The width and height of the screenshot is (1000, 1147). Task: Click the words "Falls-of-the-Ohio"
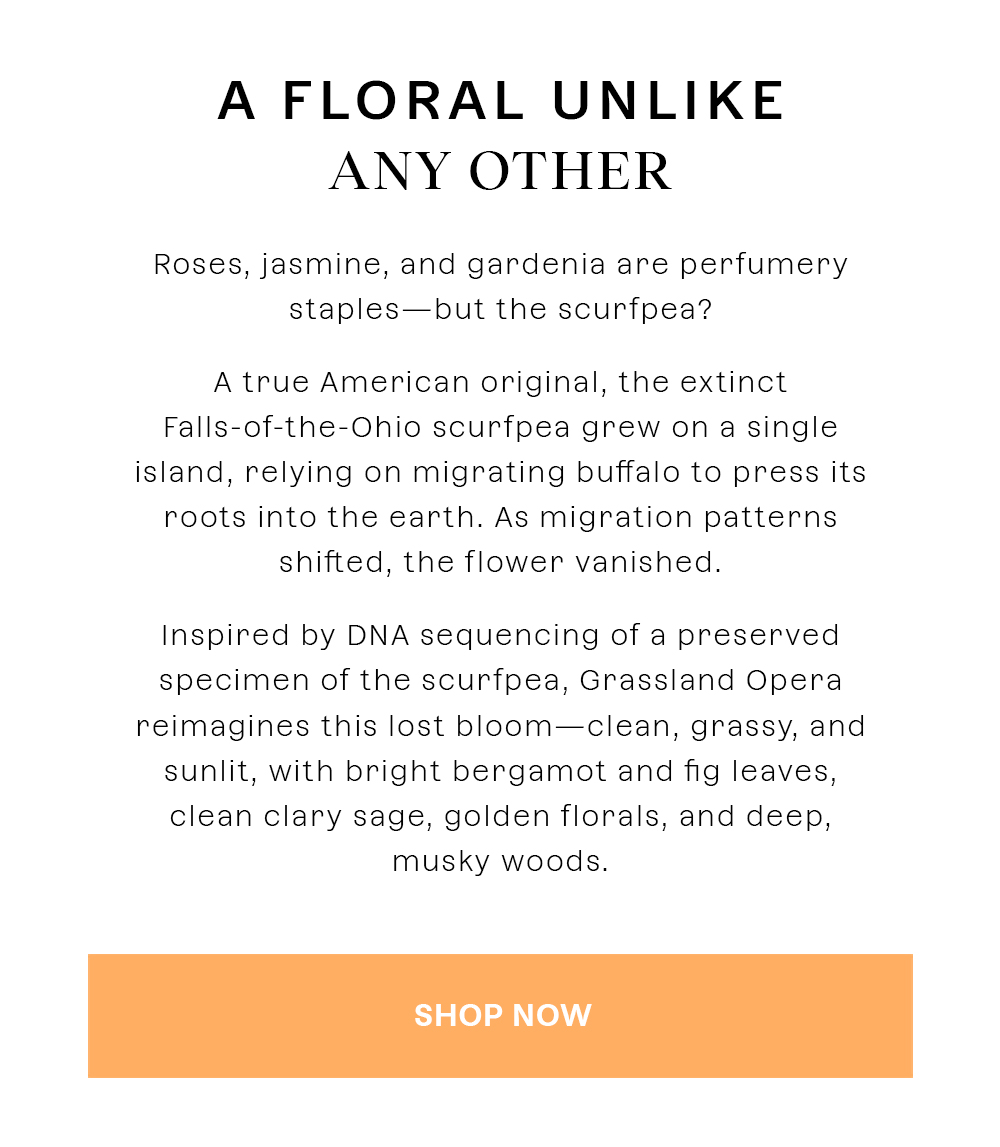292,427
